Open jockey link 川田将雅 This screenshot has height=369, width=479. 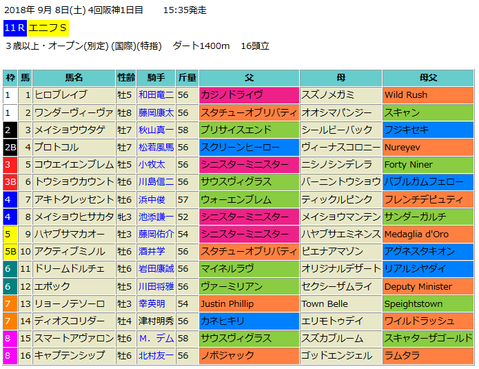point(156,287)
